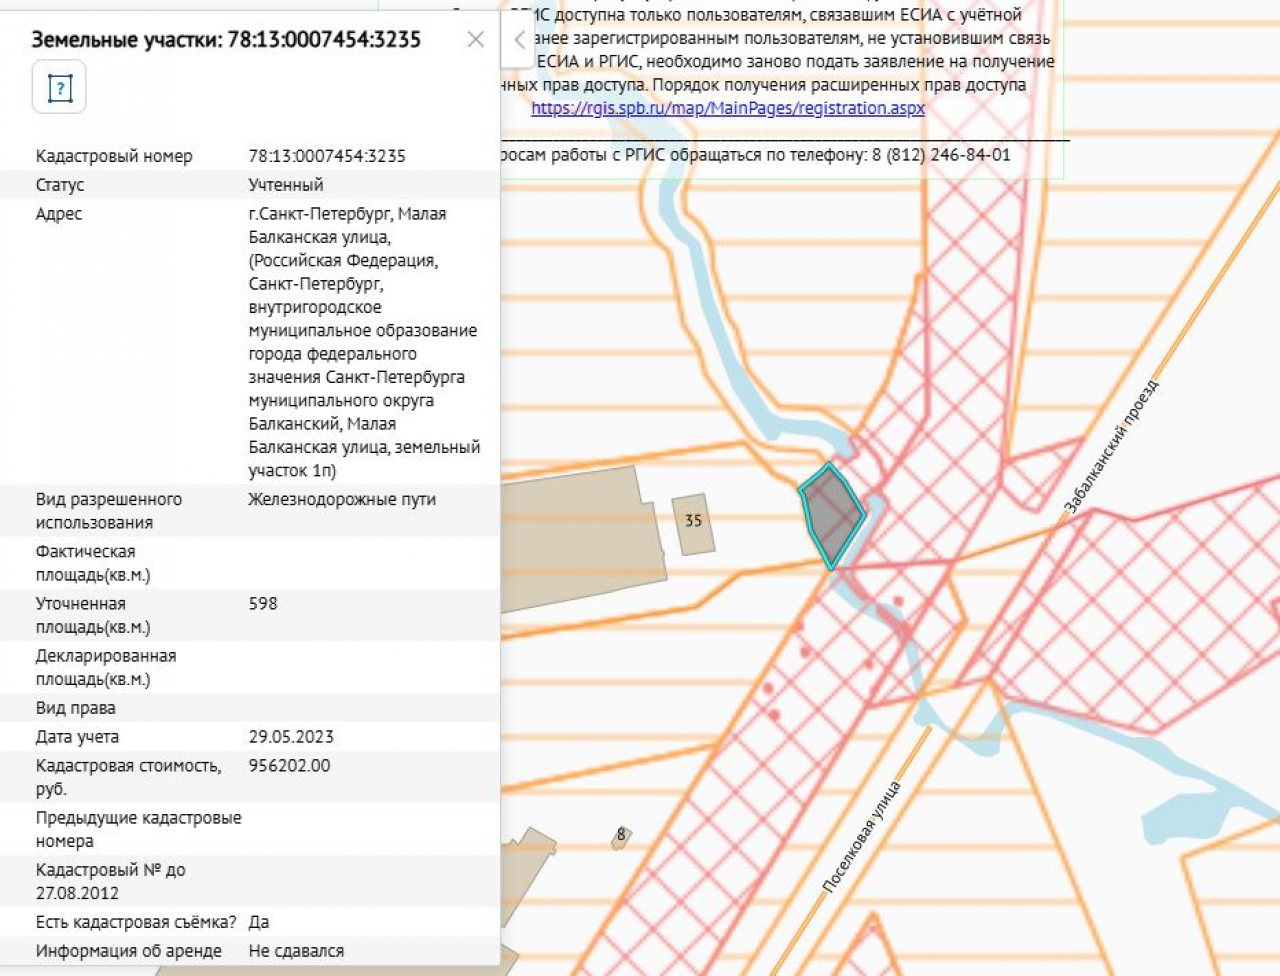Collapse the side panel with the left chevron
Viewport: 1280px width, 976px height.
pyautogui.click(x=518, y=40)
